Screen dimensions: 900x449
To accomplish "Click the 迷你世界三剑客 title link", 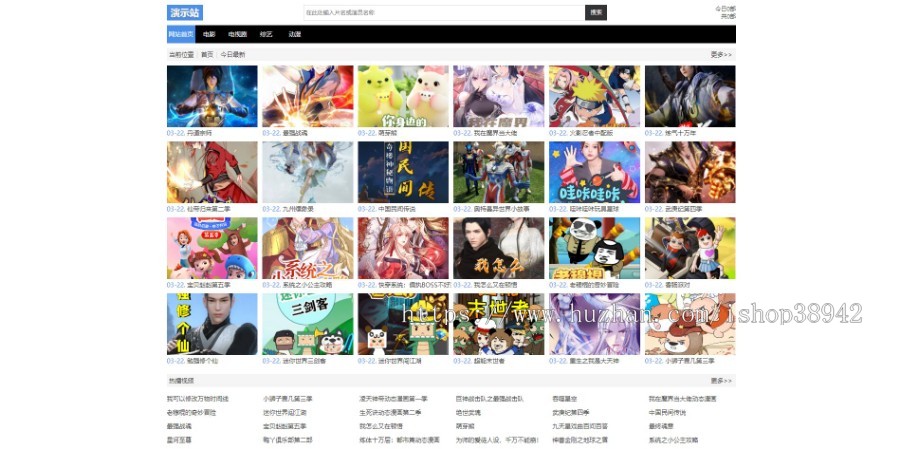I will (x=304, y=361).
